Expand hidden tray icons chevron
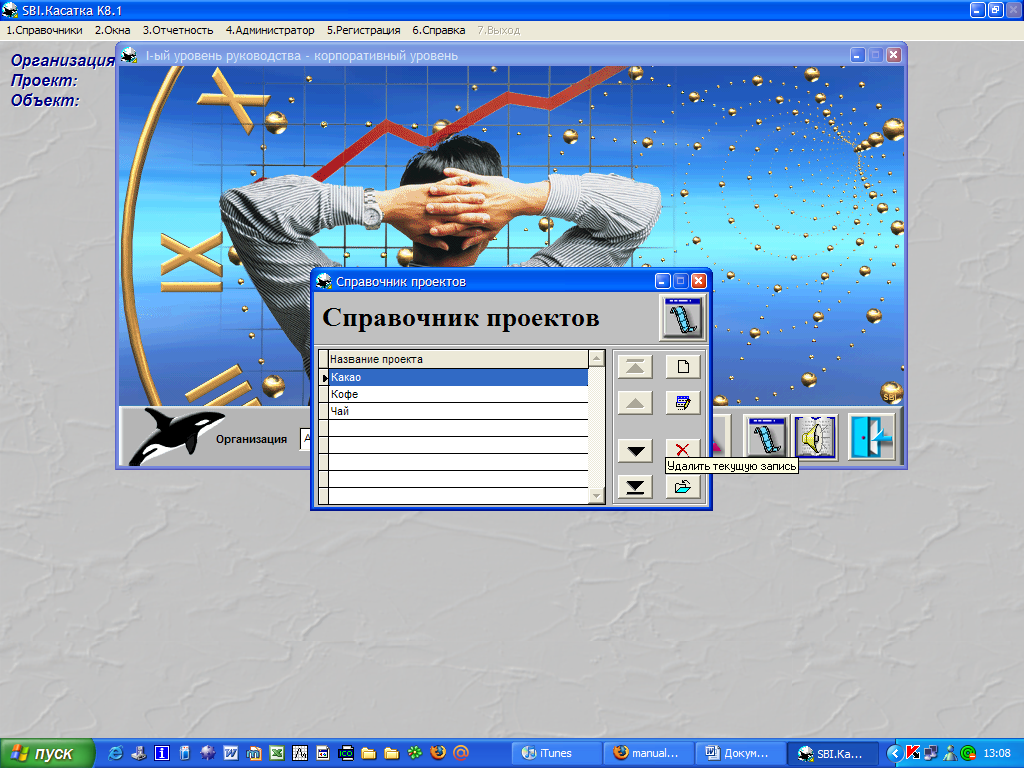The image size is (1024, 768). (894, 754)
